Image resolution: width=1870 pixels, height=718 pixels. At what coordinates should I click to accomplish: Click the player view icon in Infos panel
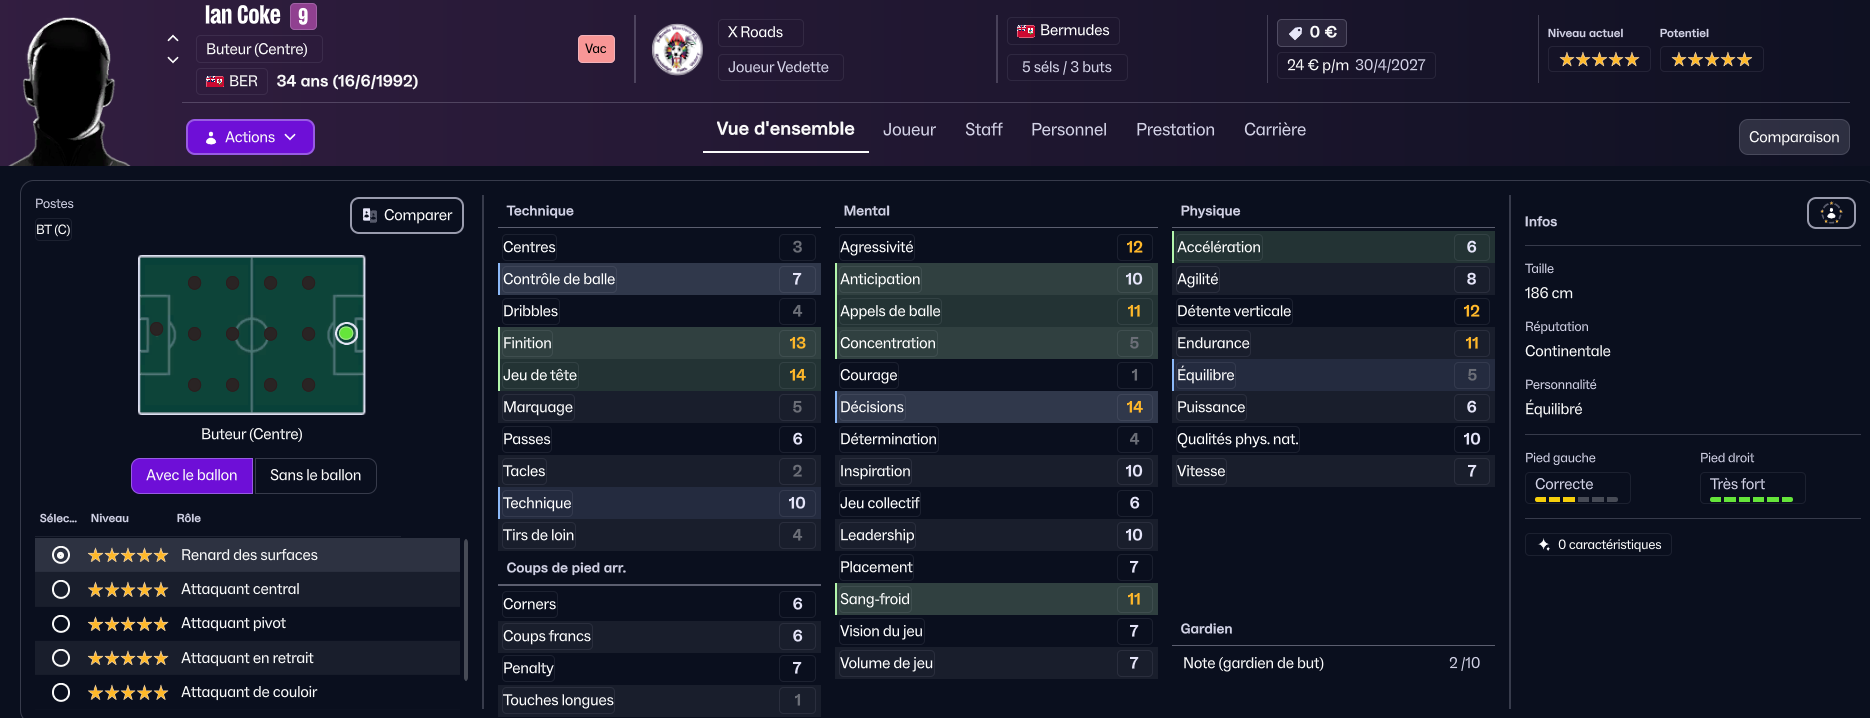(1831, 213)
